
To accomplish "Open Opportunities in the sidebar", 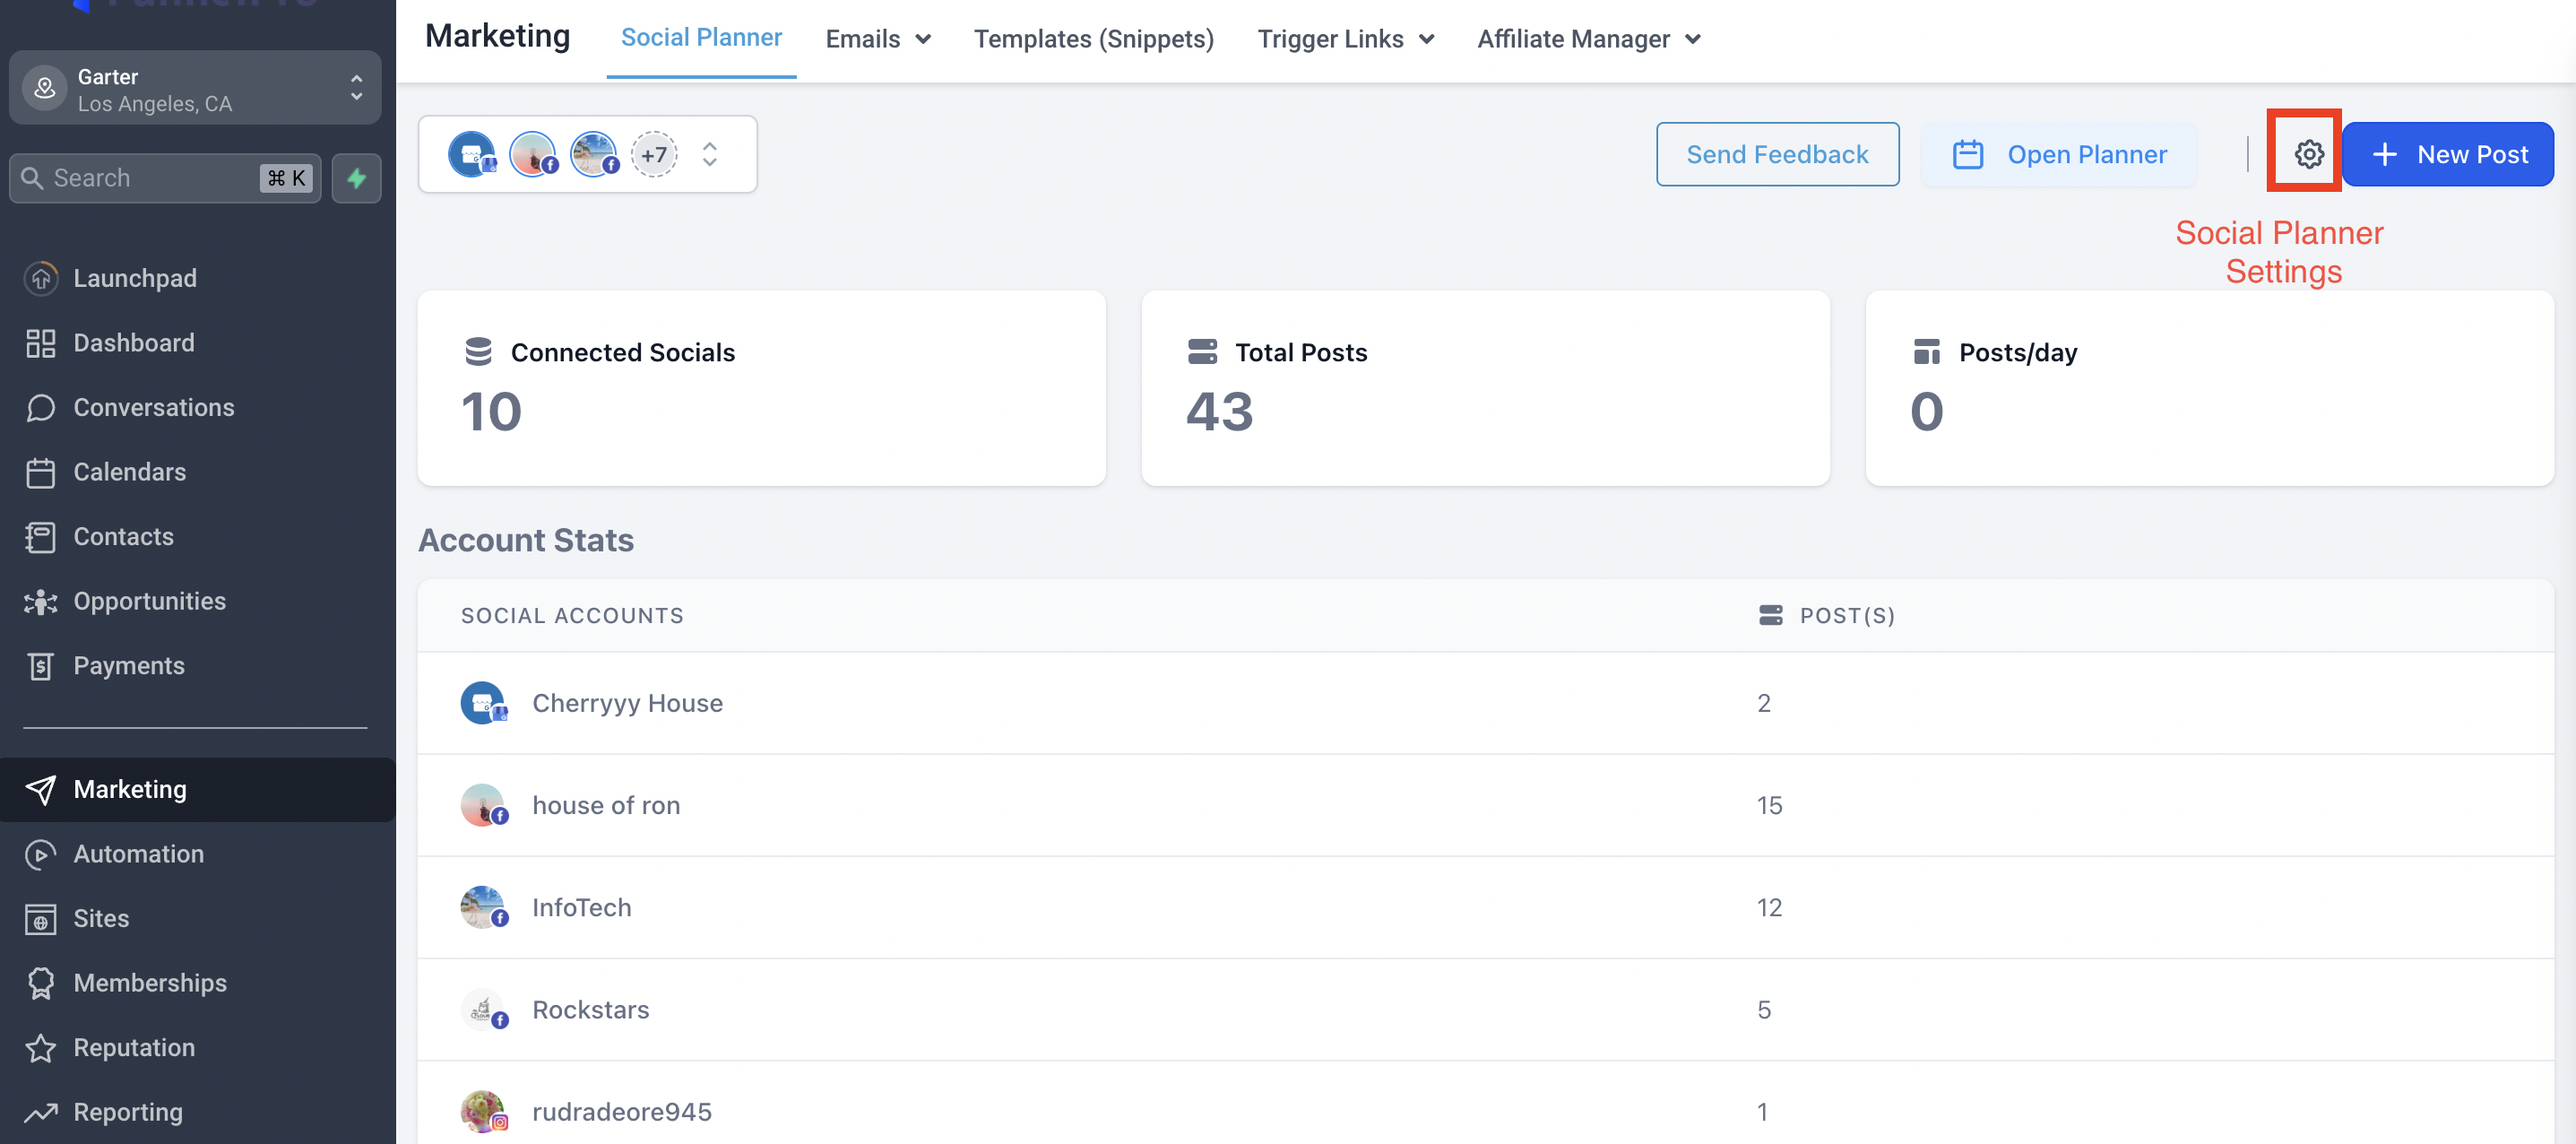I will click(x=149, y=601).
